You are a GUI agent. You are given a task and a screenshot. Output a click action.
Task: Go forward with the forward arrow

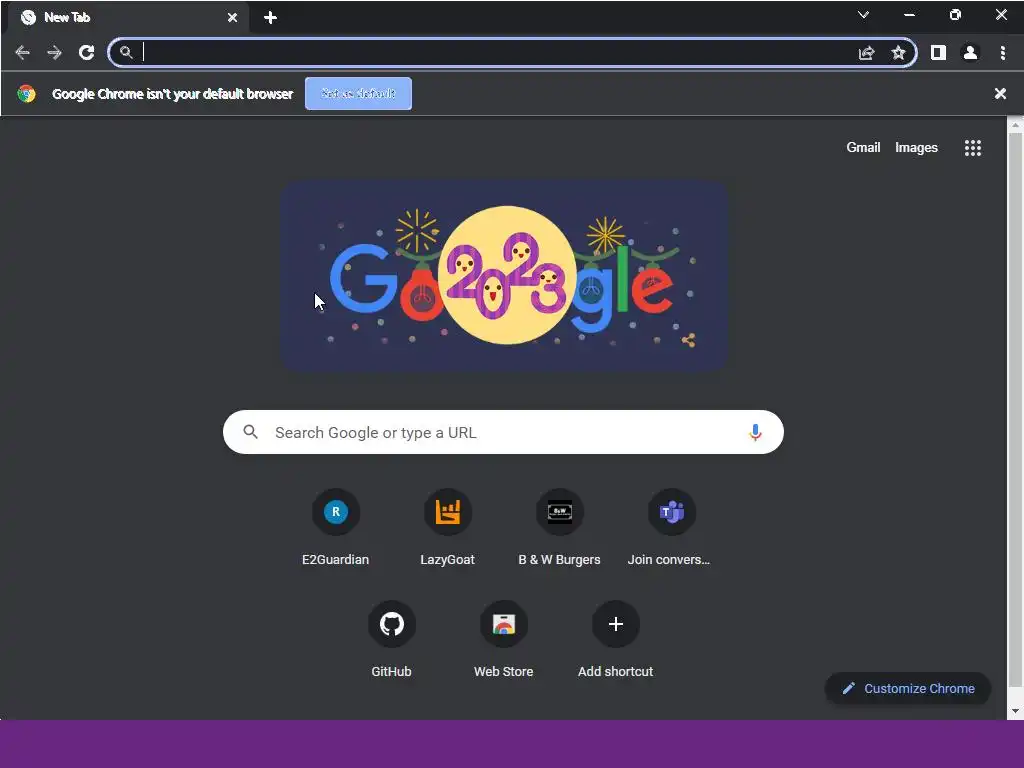54,53
